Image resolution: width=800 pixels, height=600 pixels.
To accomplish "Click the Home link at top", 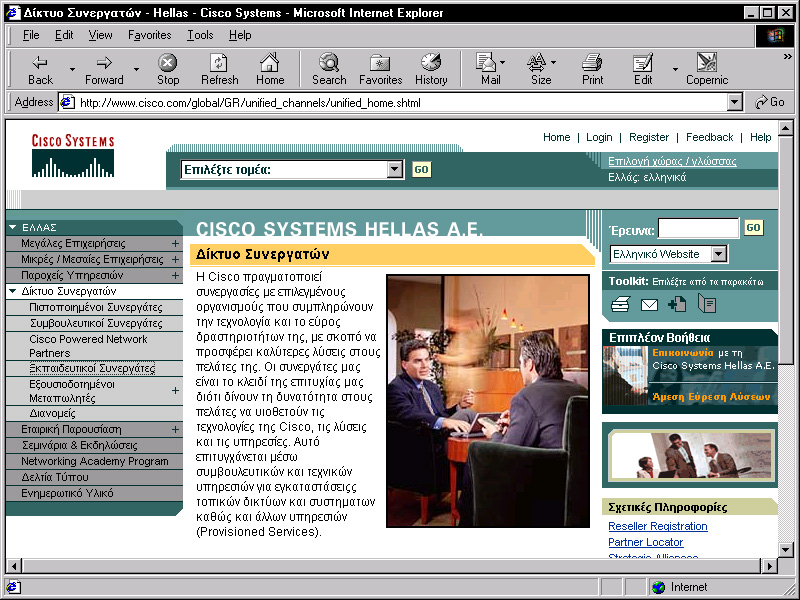I will (x=556, y=137).
